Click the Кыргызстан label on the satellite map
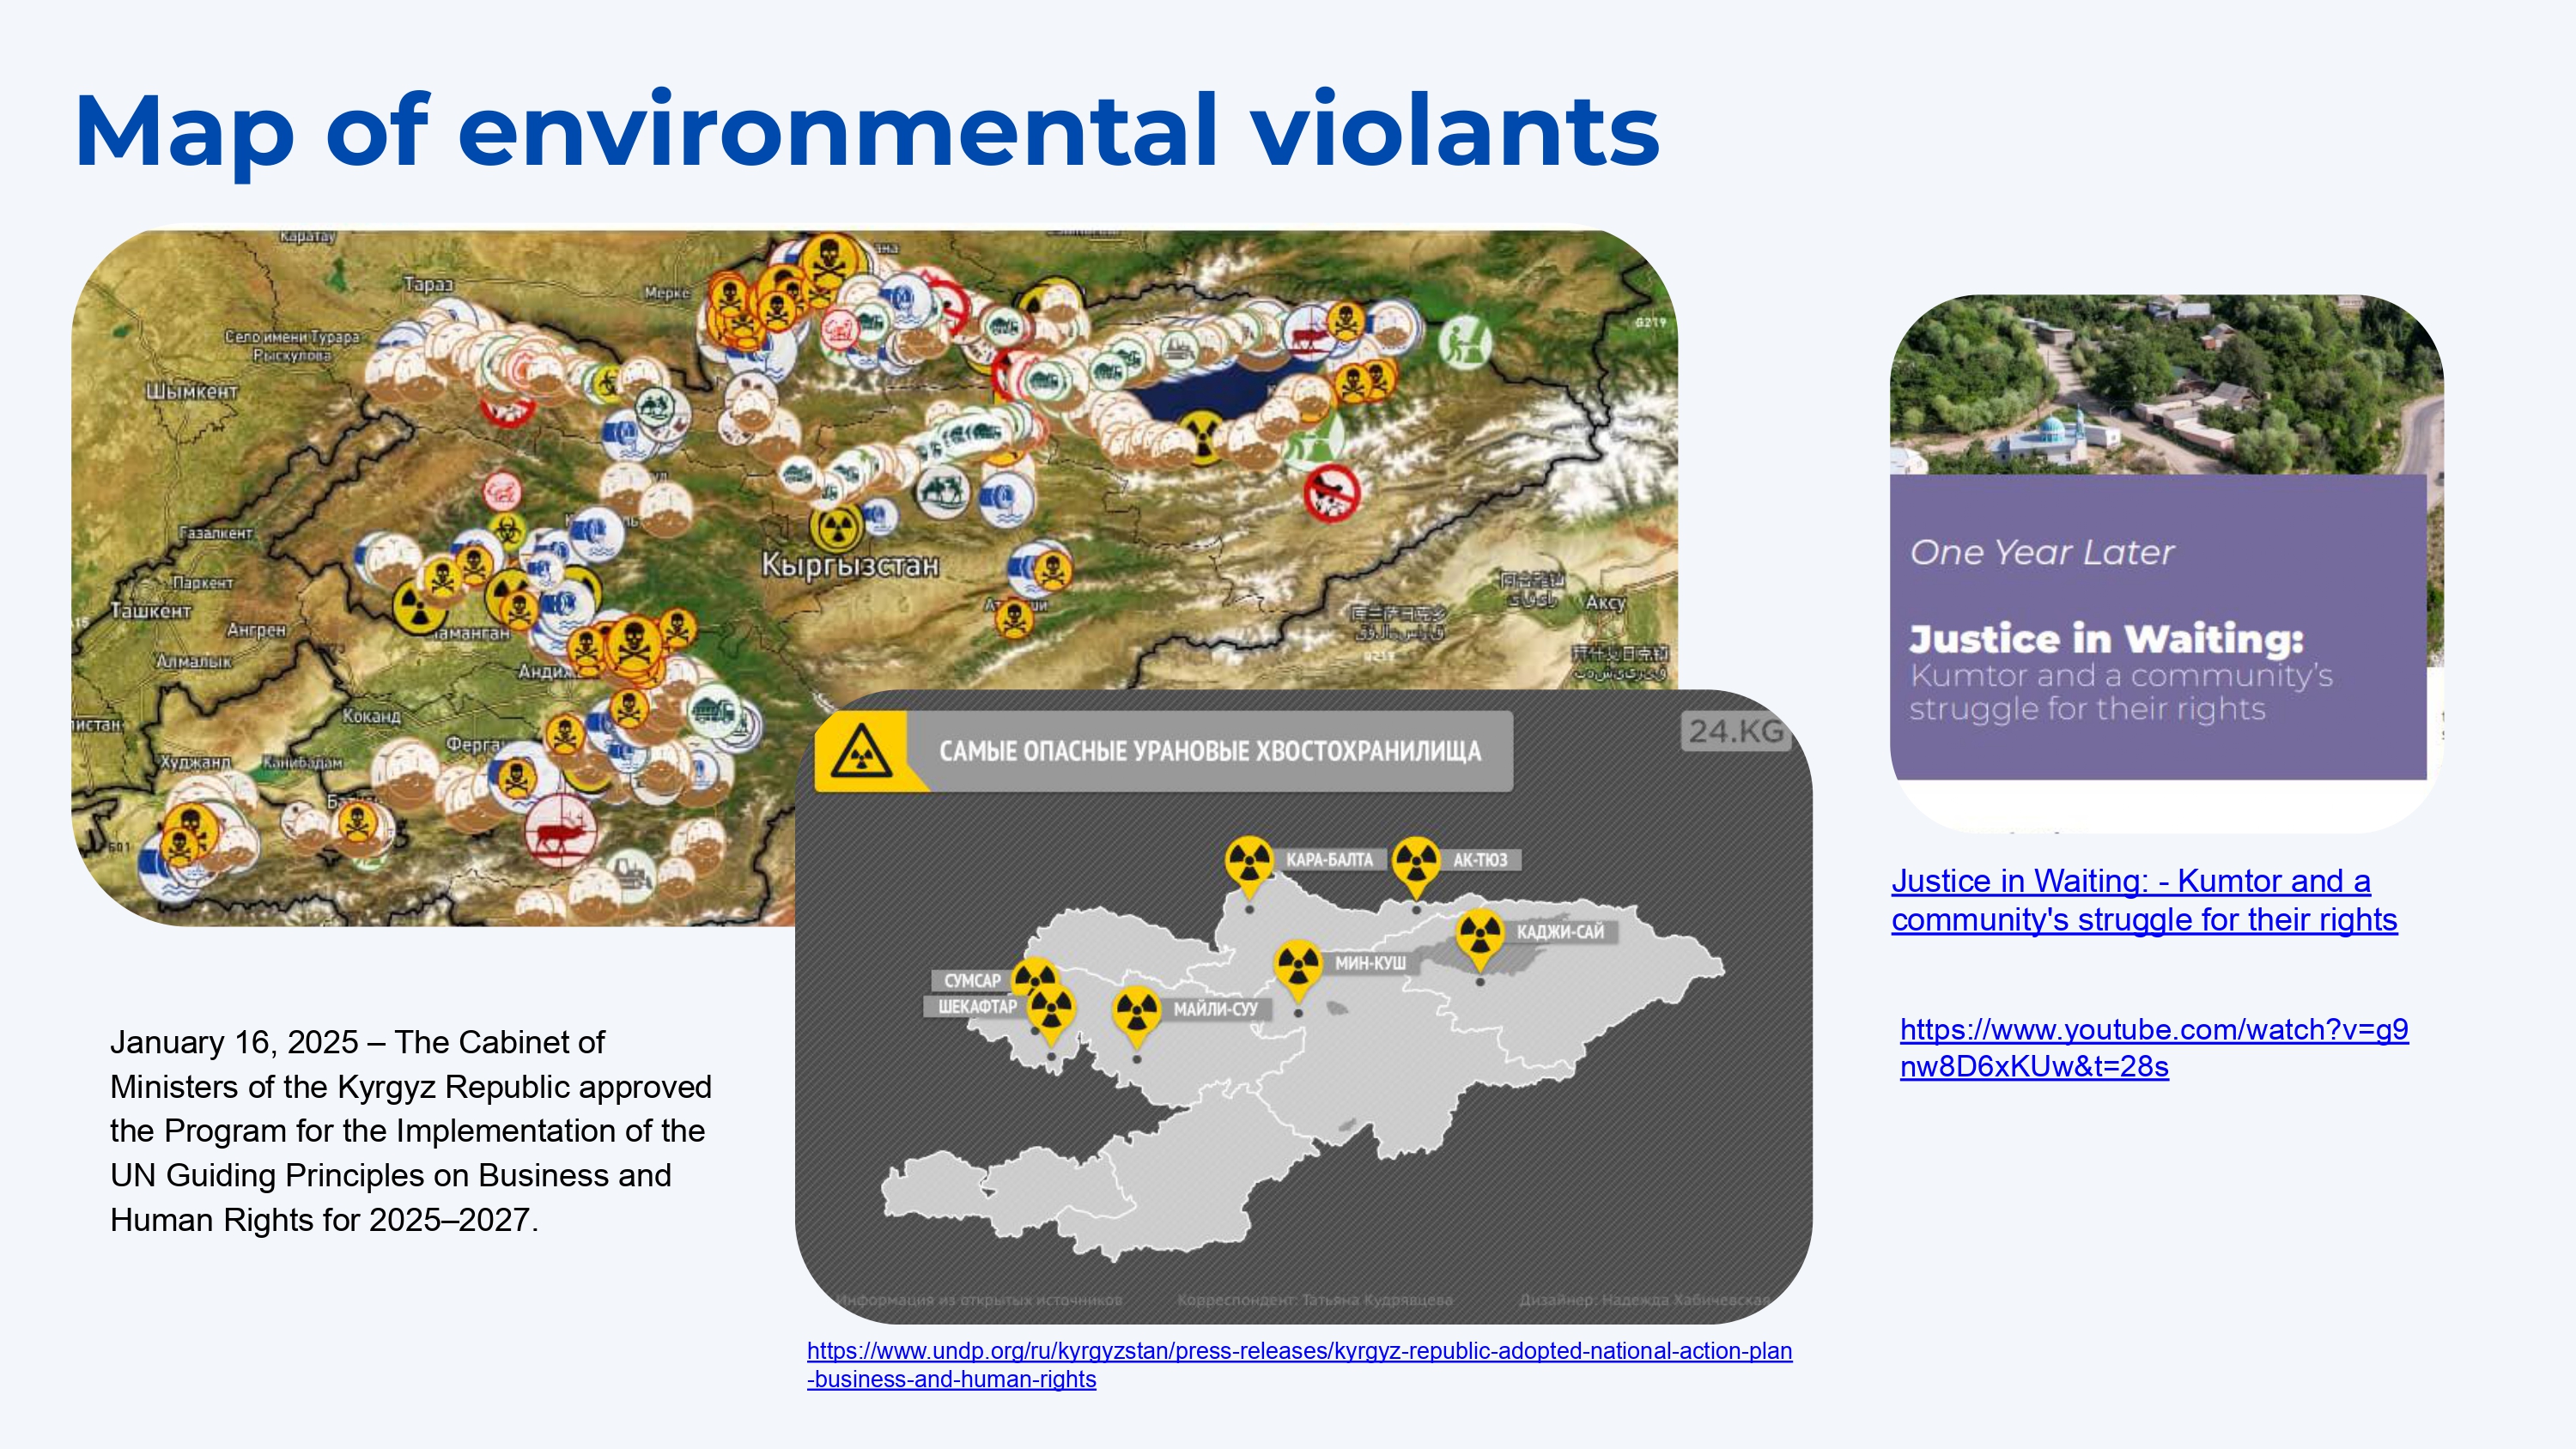 click(850, 565)
